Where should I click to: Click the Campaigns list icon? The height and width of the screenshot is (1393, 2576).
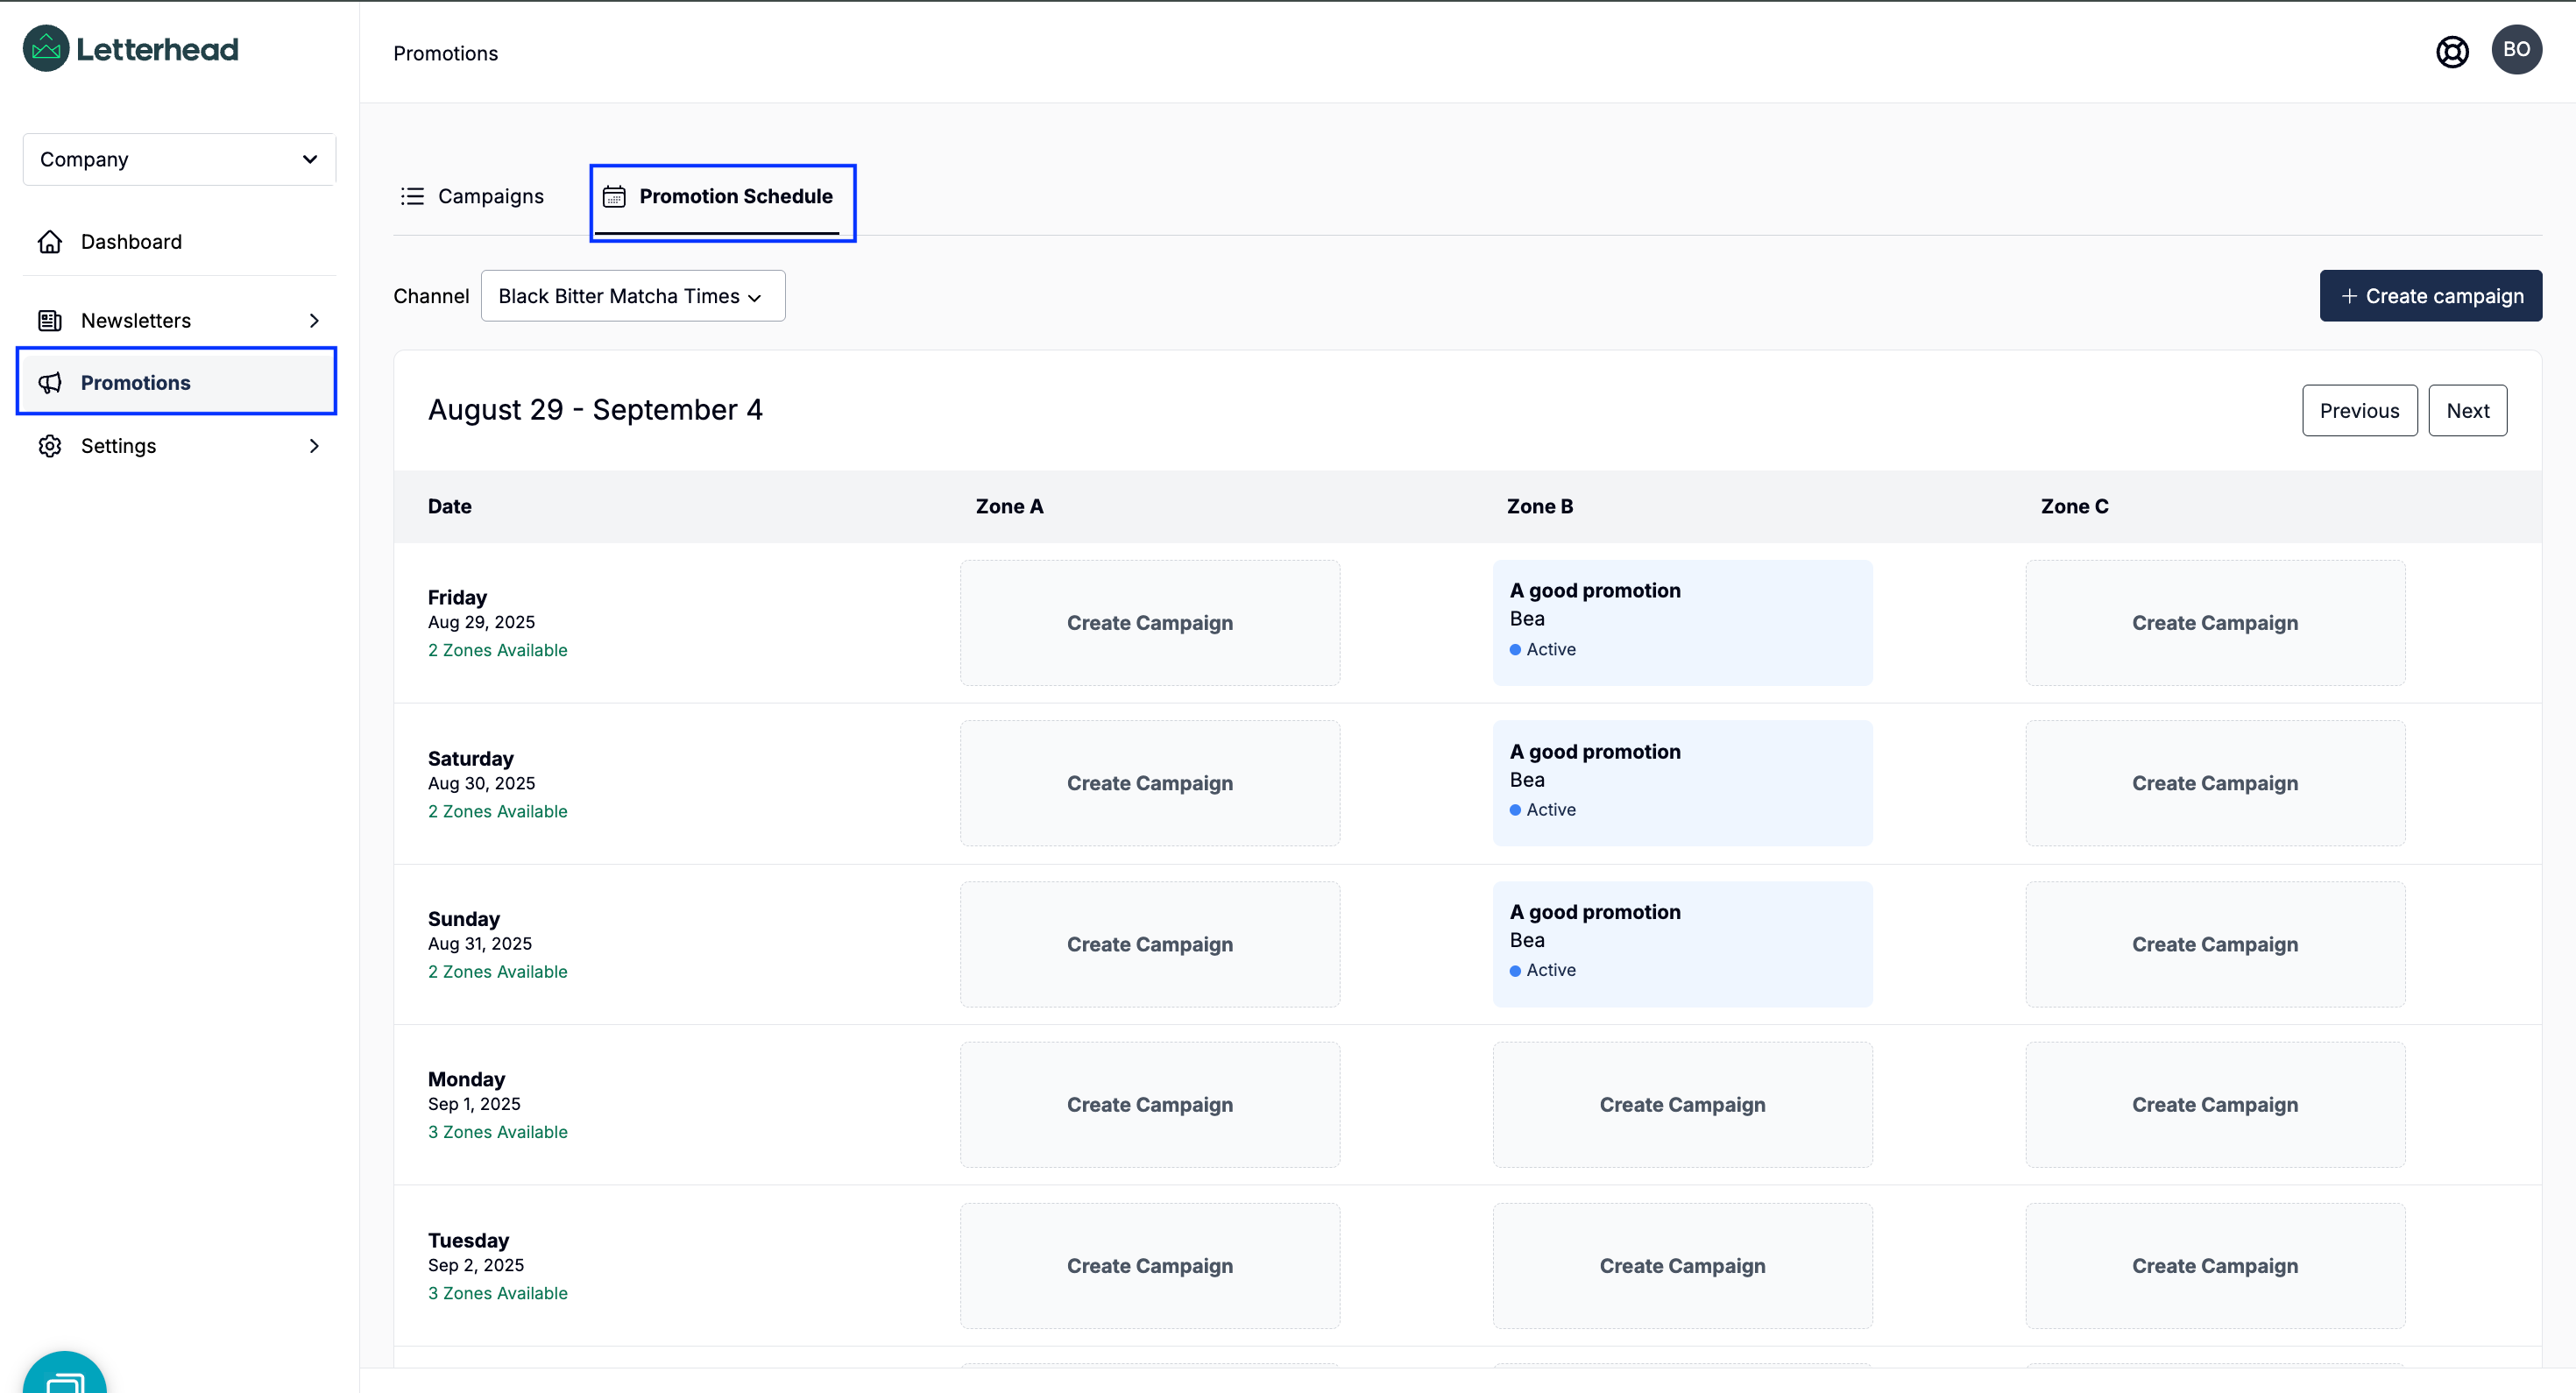click(x=412, y=196)
